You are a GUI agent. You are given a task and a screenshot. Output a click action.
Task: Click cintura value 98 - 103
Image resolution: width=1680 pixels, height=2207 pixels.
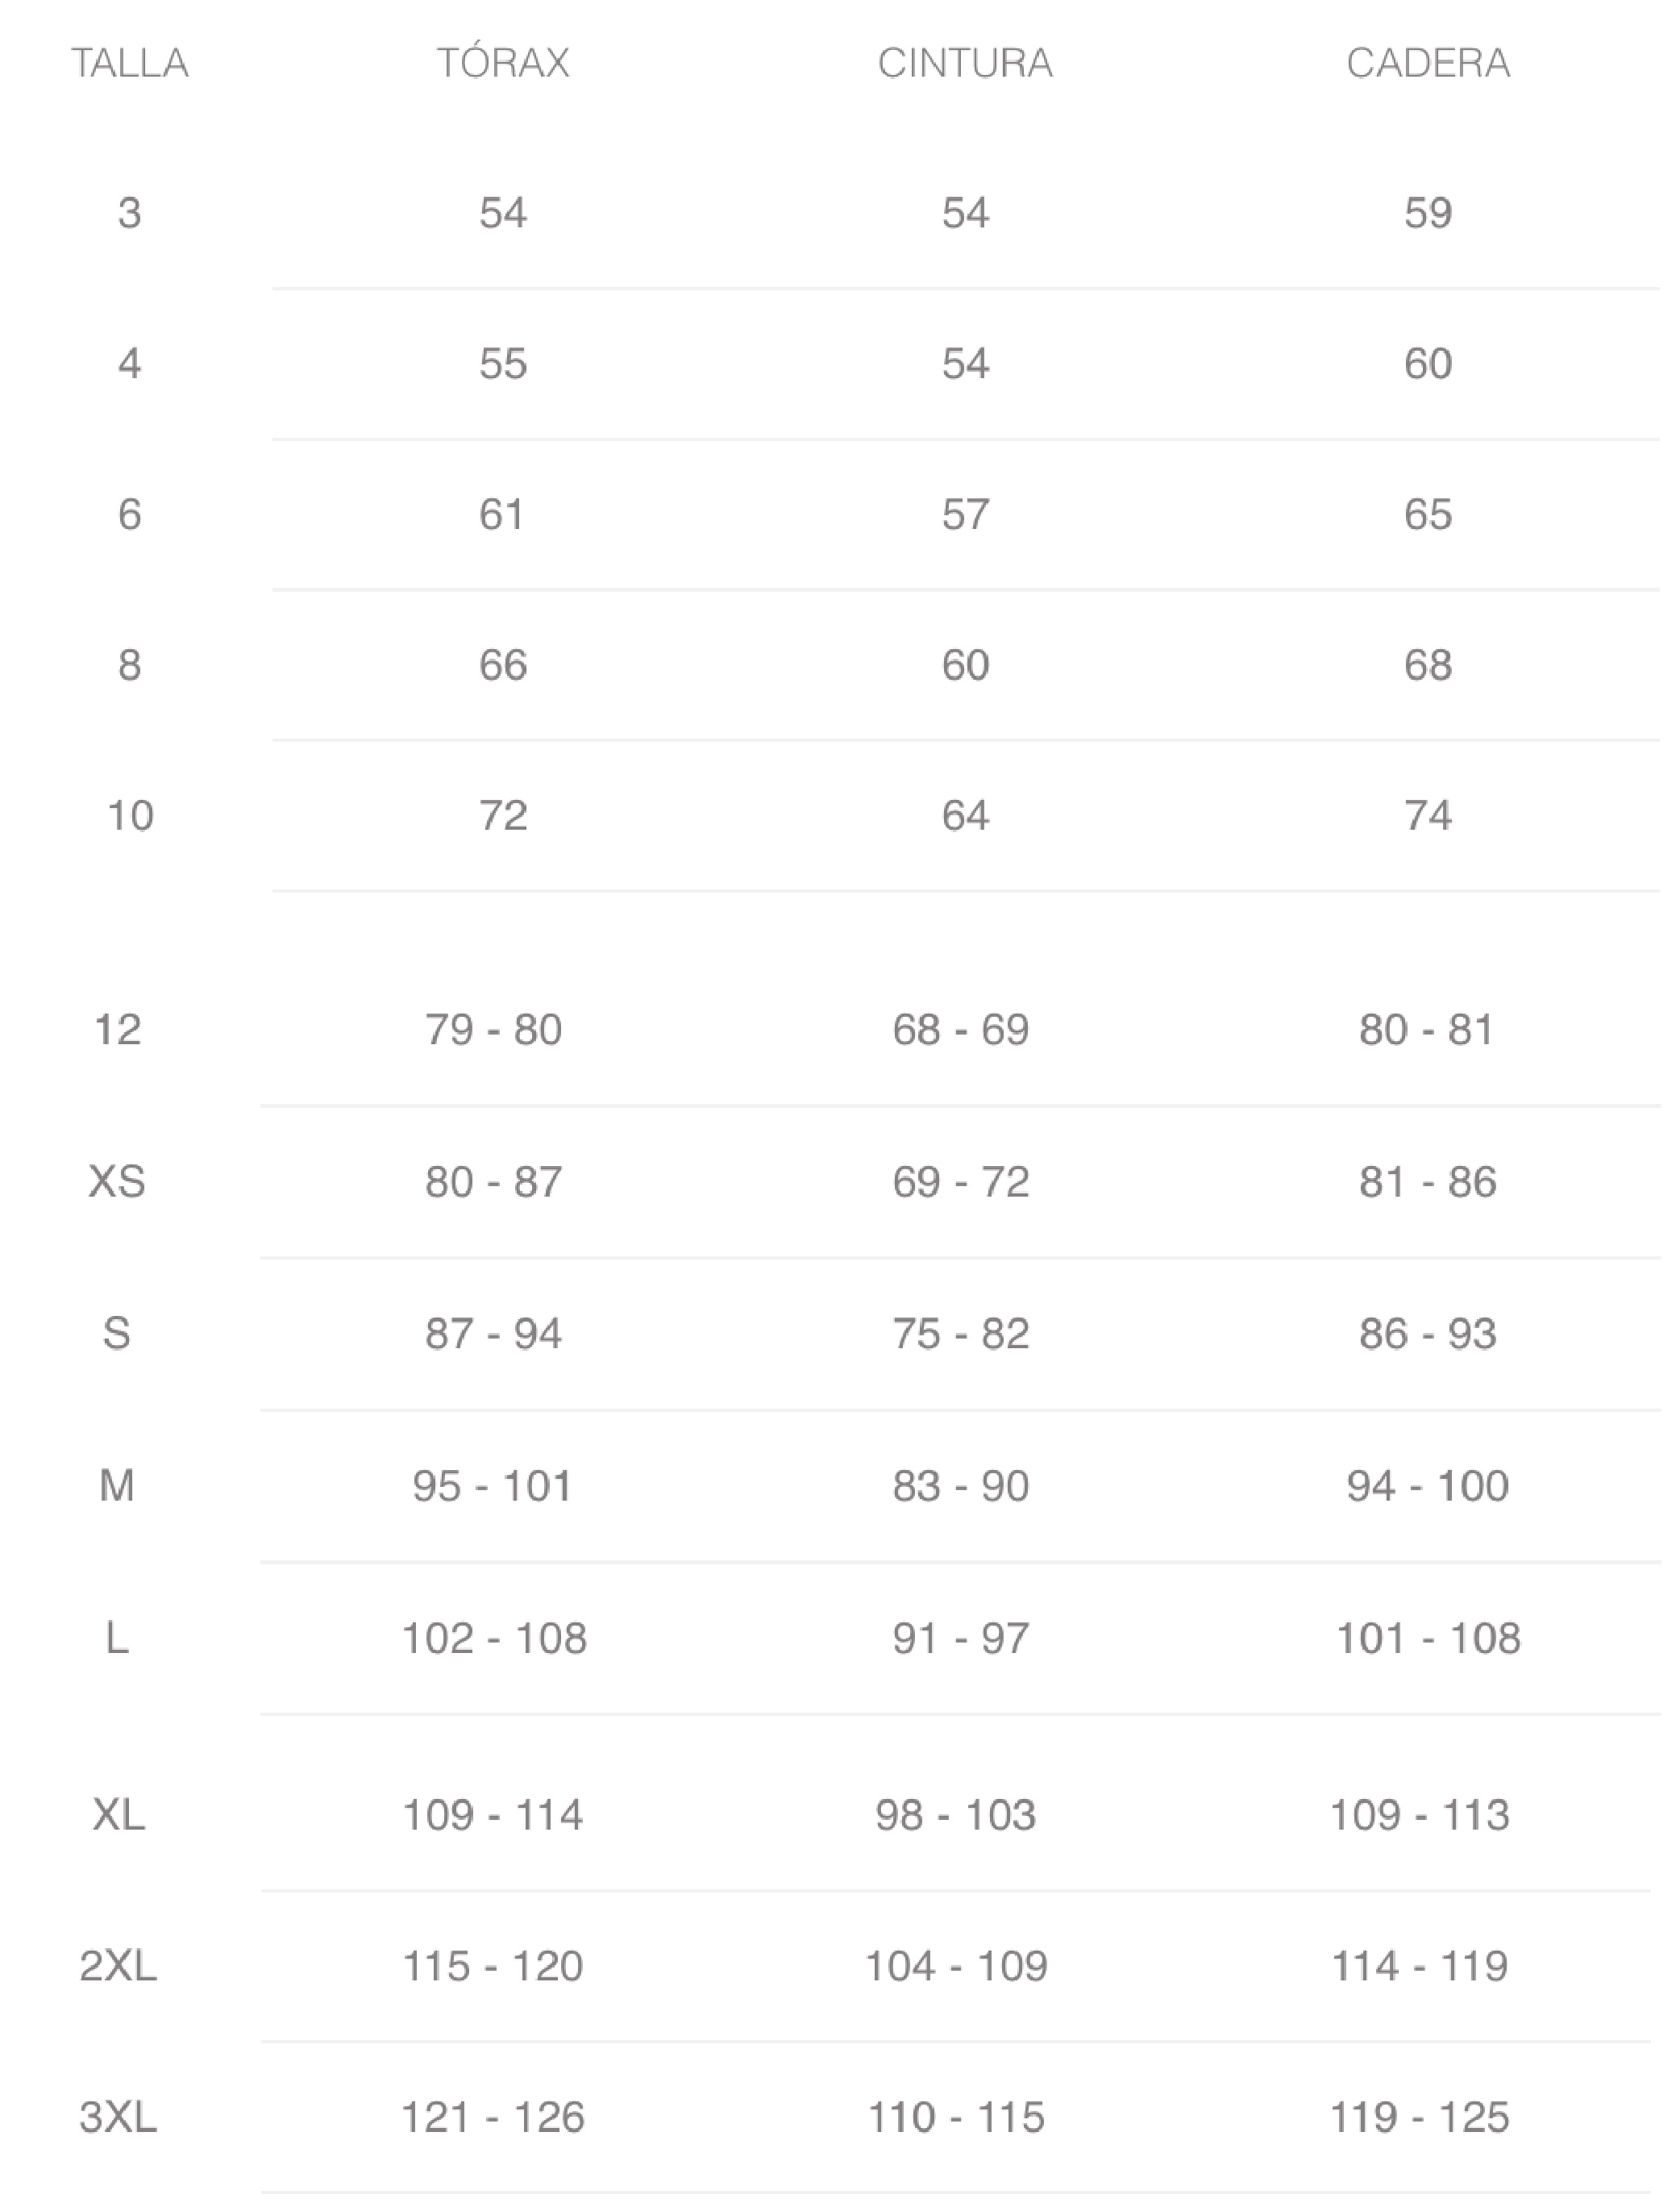(x=956, y=1815)
